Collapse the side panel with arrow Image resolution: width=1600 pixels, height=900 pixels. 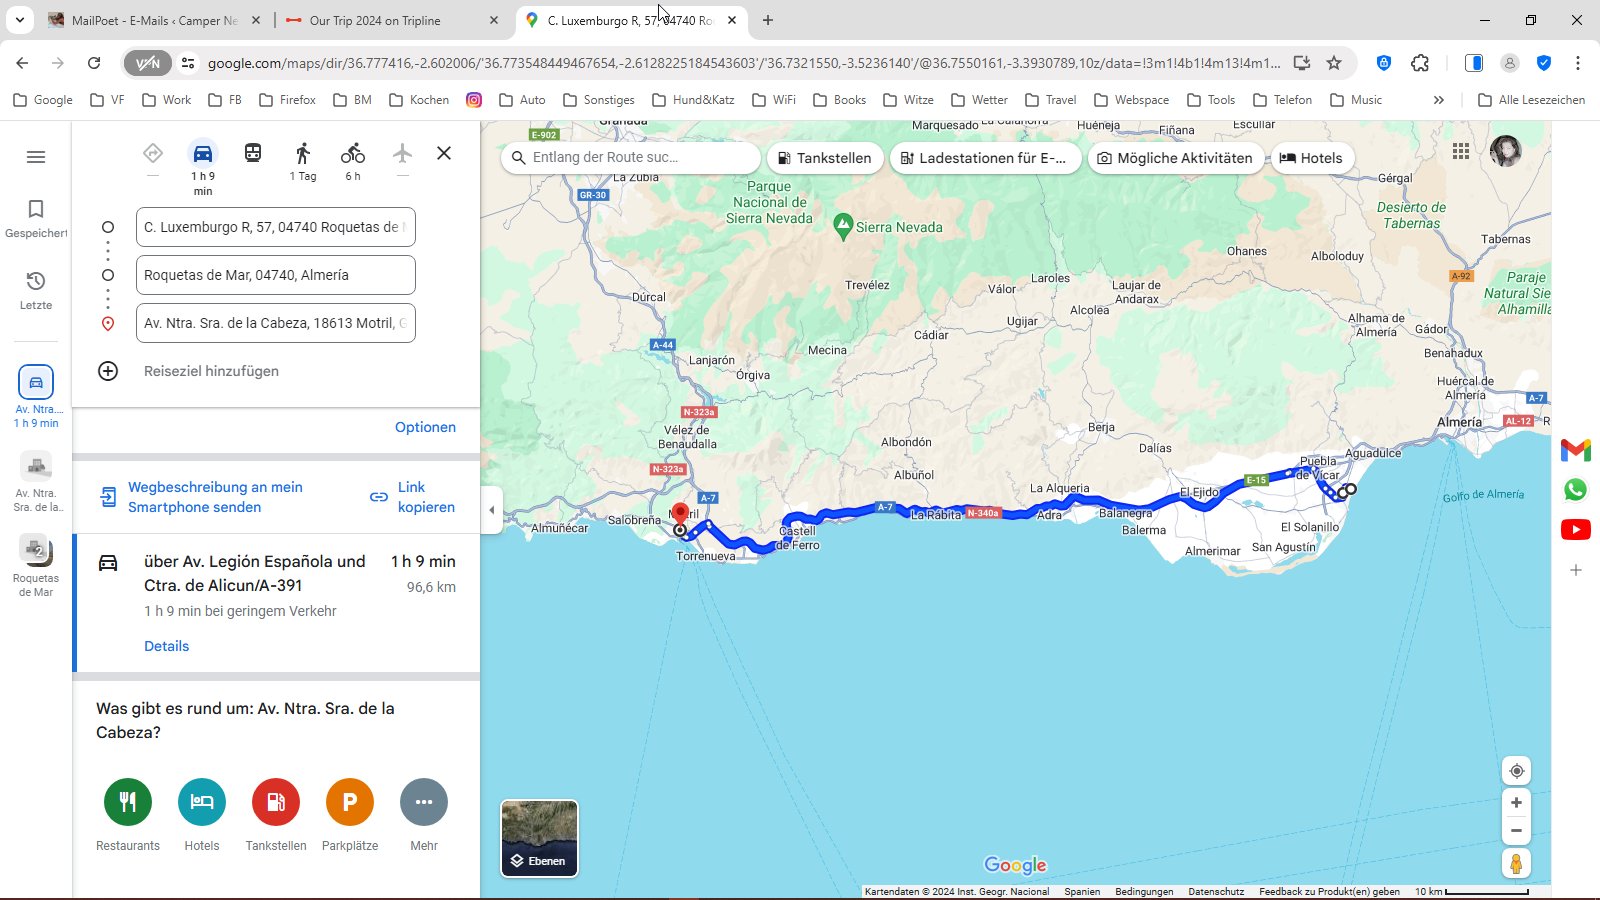click(x=491, y=510)
